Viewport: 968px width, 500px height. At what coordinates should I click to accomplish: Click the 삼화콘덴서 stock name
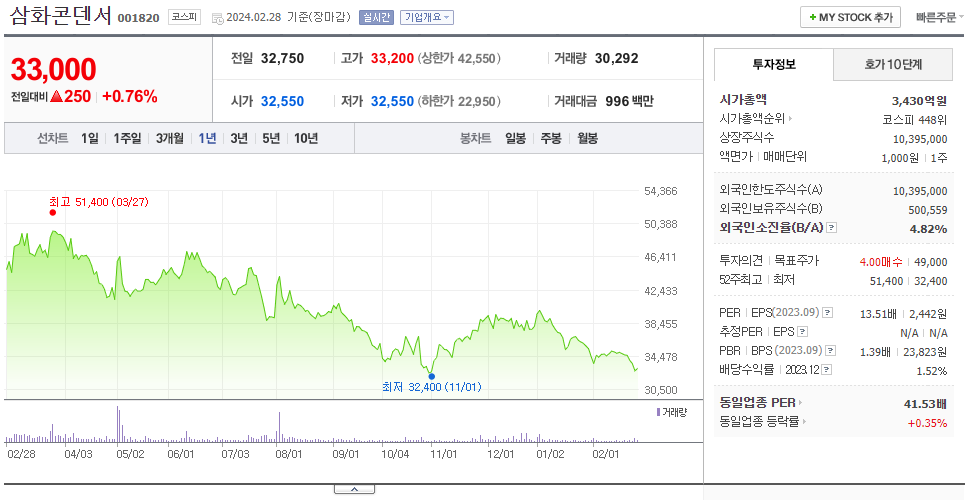coord(62,16)
